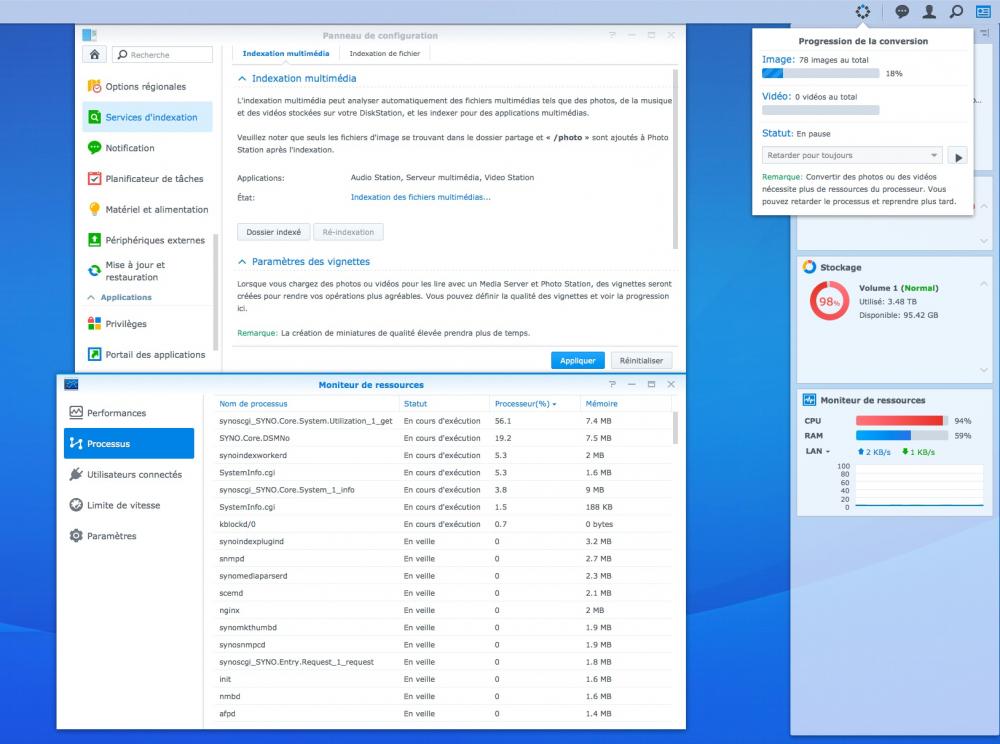
Task: Click the help icon of Moniteur de ressources window
Action: [x=612, y=384]
